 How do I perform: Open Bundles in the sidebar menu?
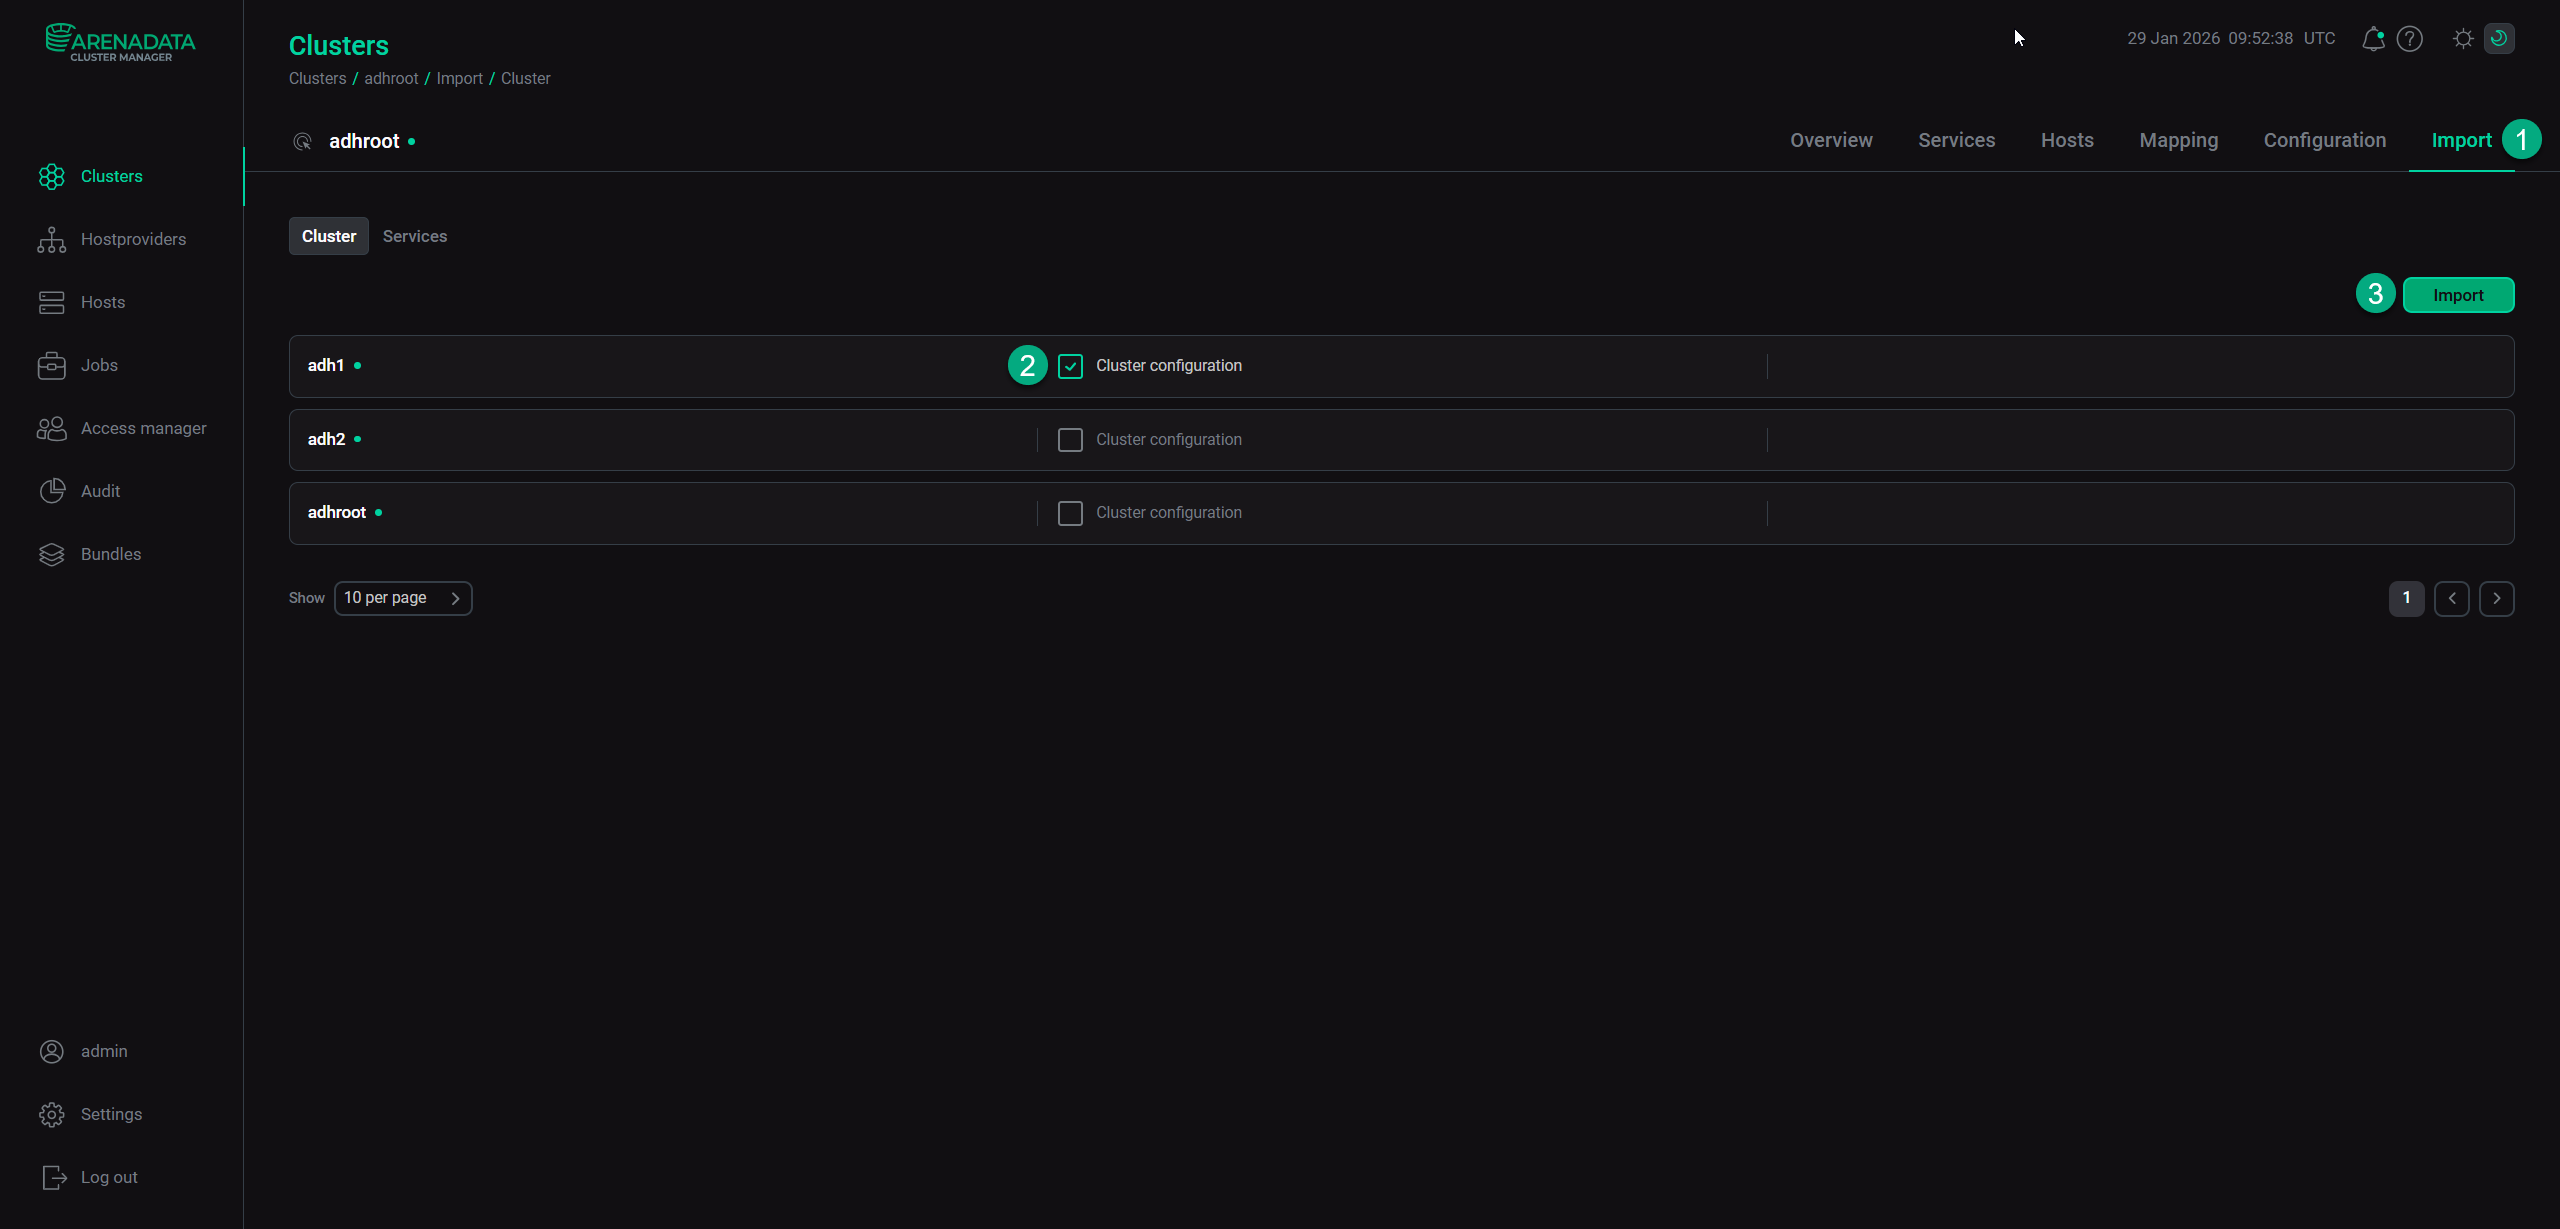[111, 555]
